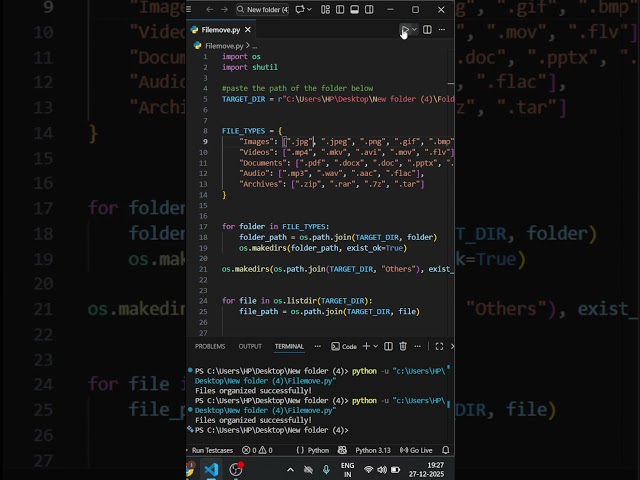This screenshot has height=480, width=640.
Task: Go back with the left arrow
Action: 209,9
